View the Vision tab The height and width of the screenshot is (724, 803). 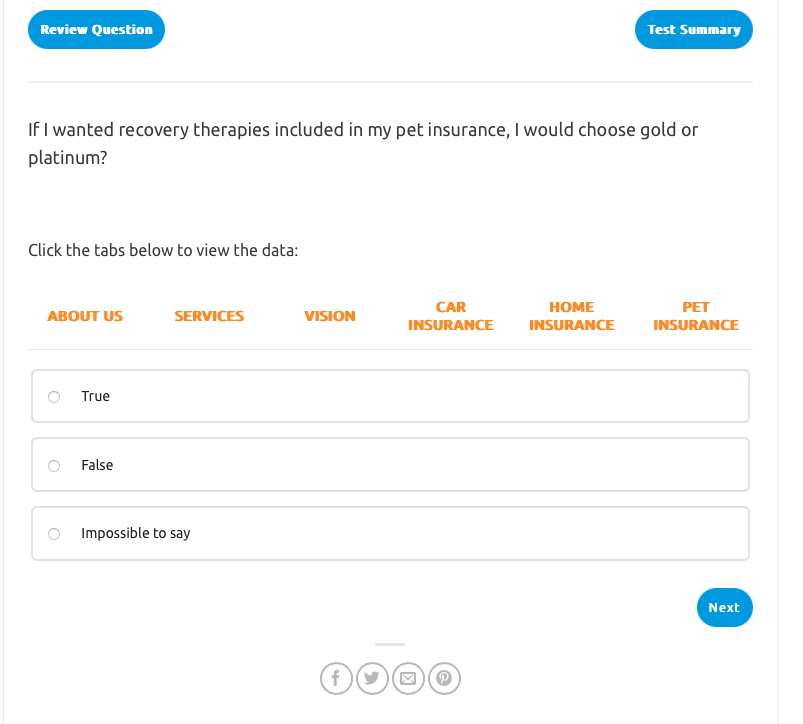click(x=330, y=316)
